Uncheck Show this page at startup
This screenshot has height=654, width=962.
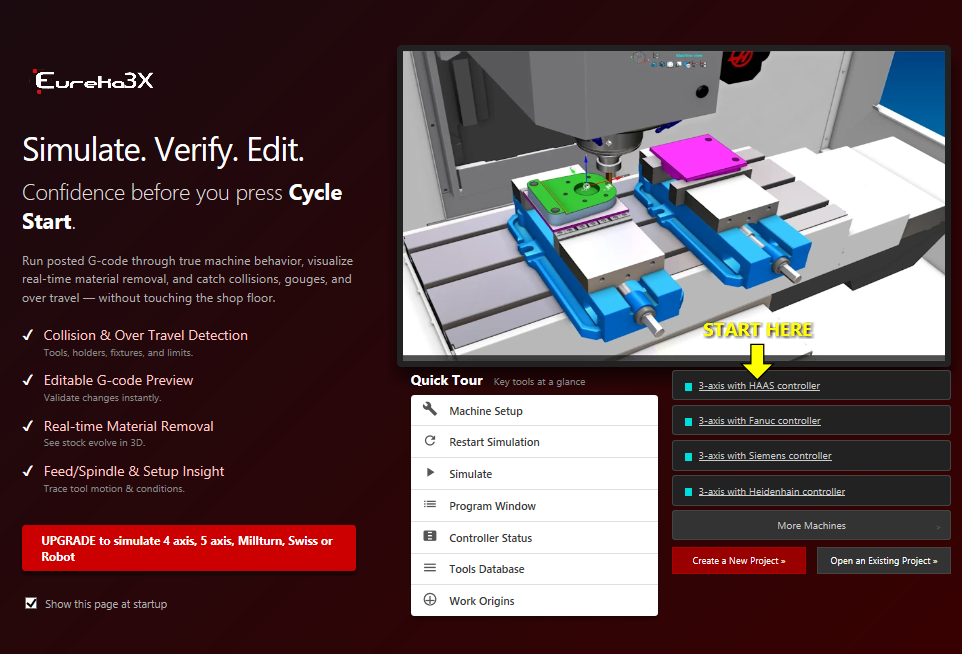pyautogui.click(x=31, y=604)
